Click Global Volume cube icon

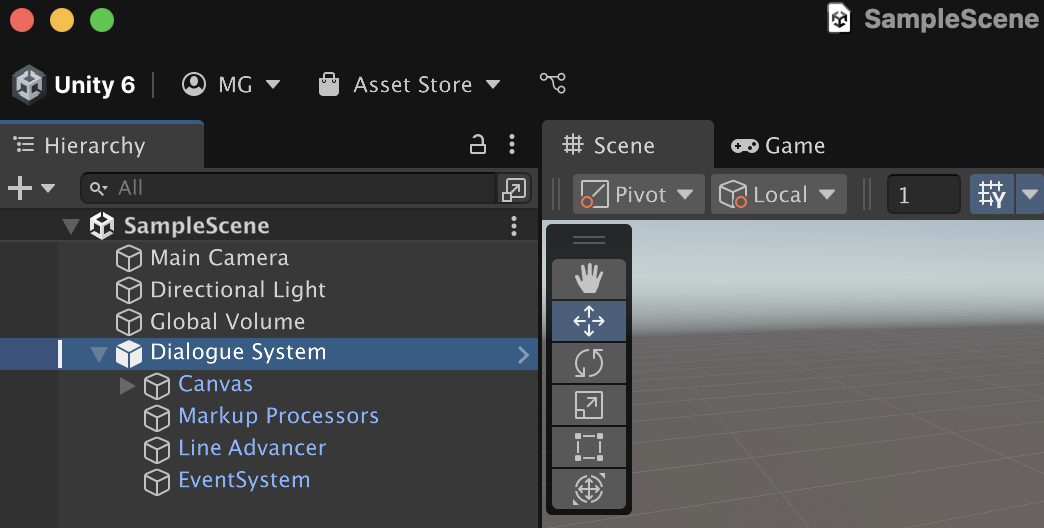pyautogui.click(x=129, y=322)
